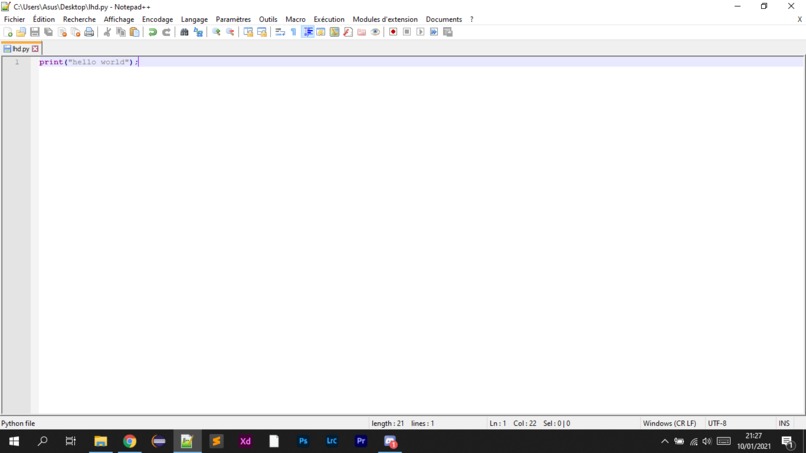Start macro recording with red dot icon
Screen dimensions: 806x453
point(393,32)
